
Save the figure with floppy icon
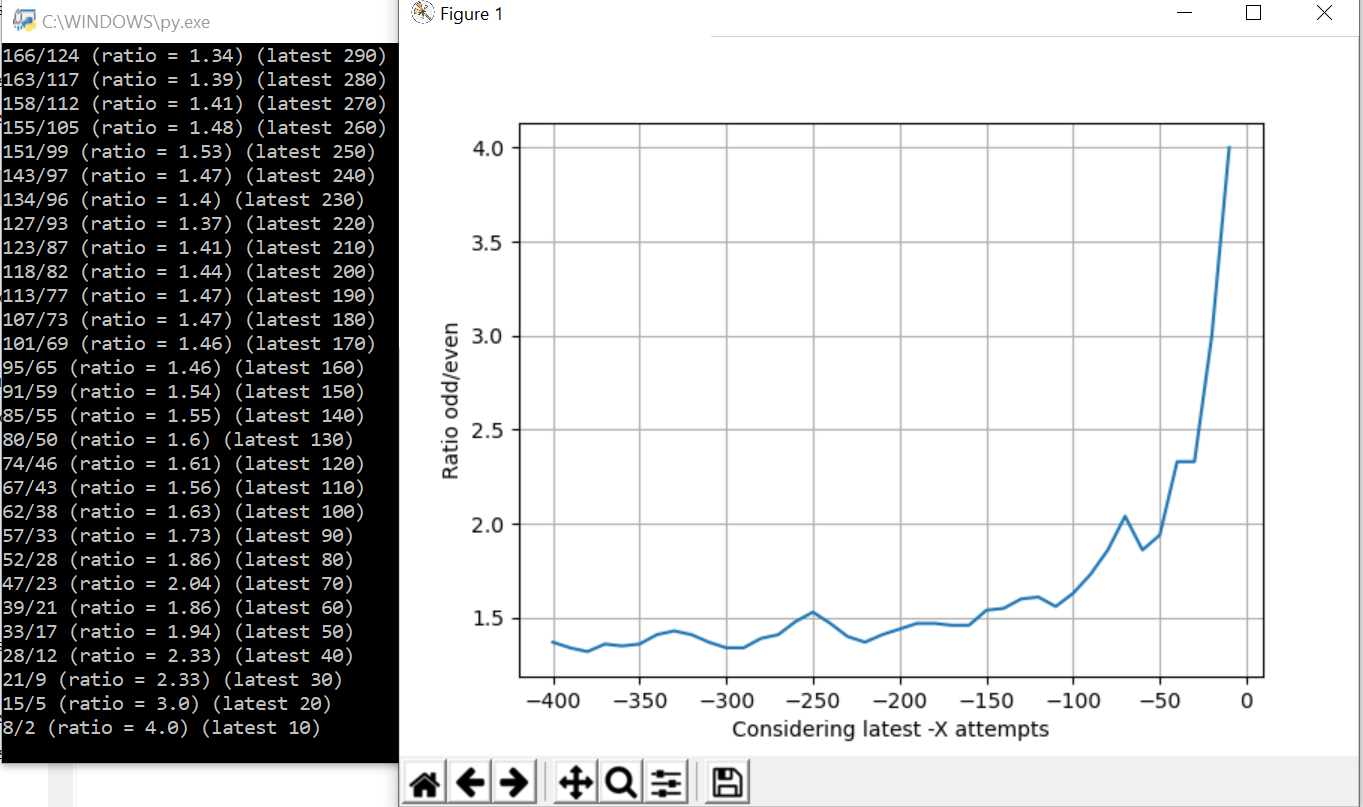coord(727,782)
